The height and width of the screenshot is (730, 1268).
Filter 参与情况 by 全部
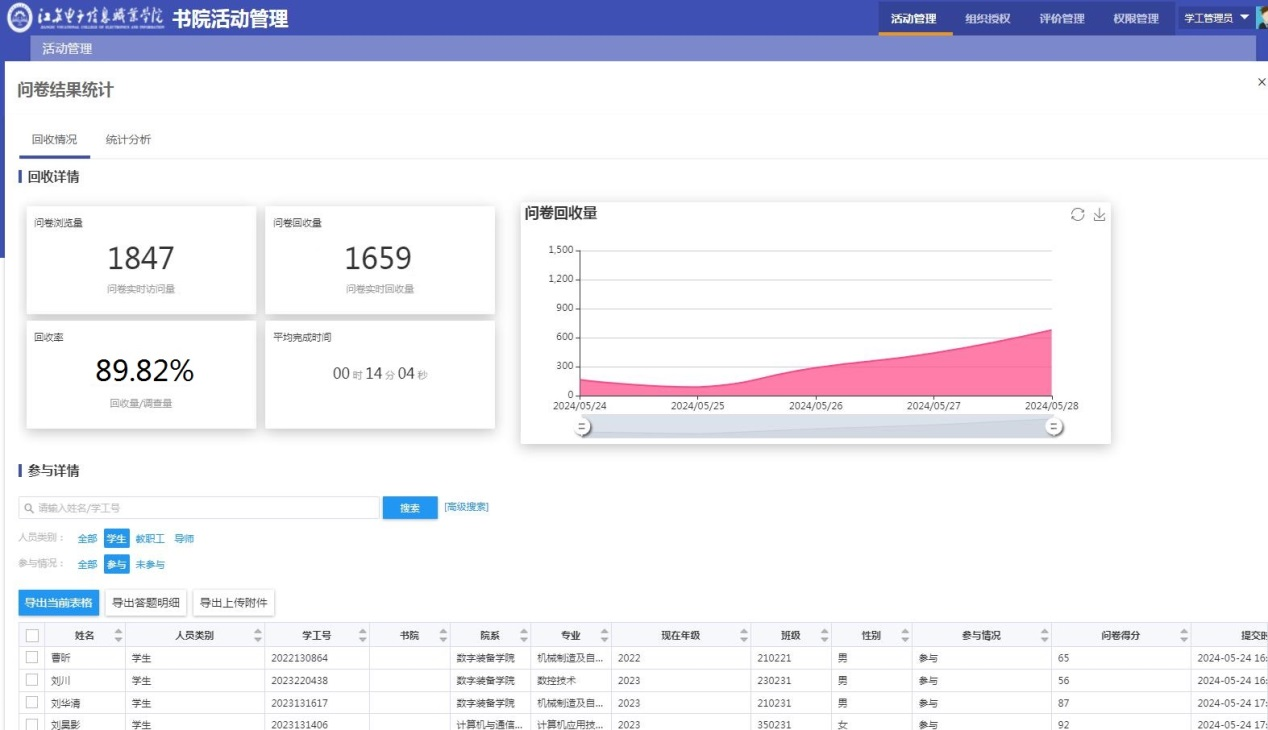[x=88, y=565]
